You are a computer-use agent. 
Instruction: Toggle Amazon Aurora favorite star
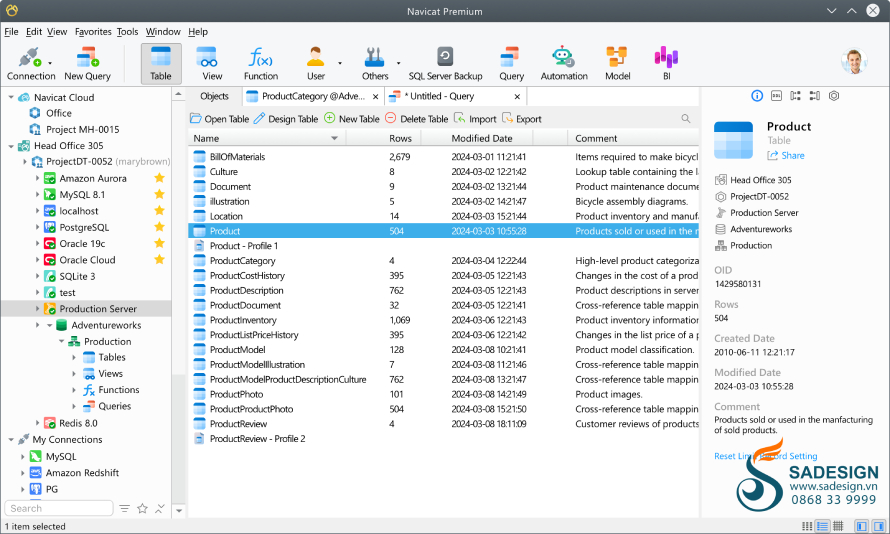[159, 178]
